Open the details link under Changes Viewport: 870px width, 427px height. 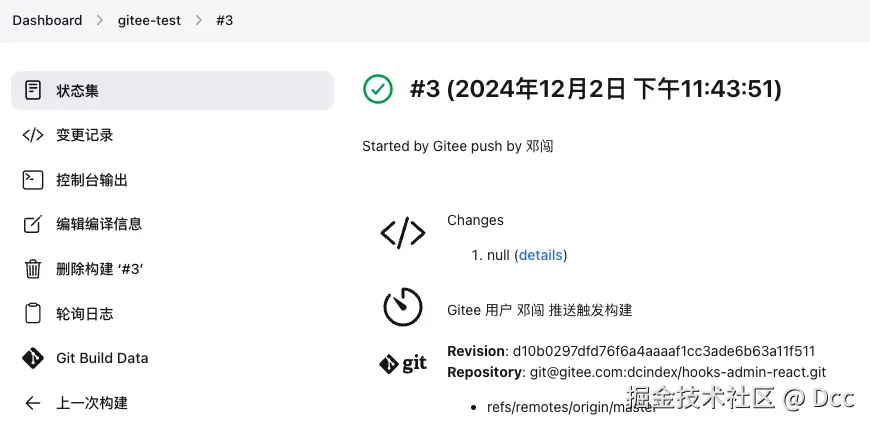[x=541, y=255]
